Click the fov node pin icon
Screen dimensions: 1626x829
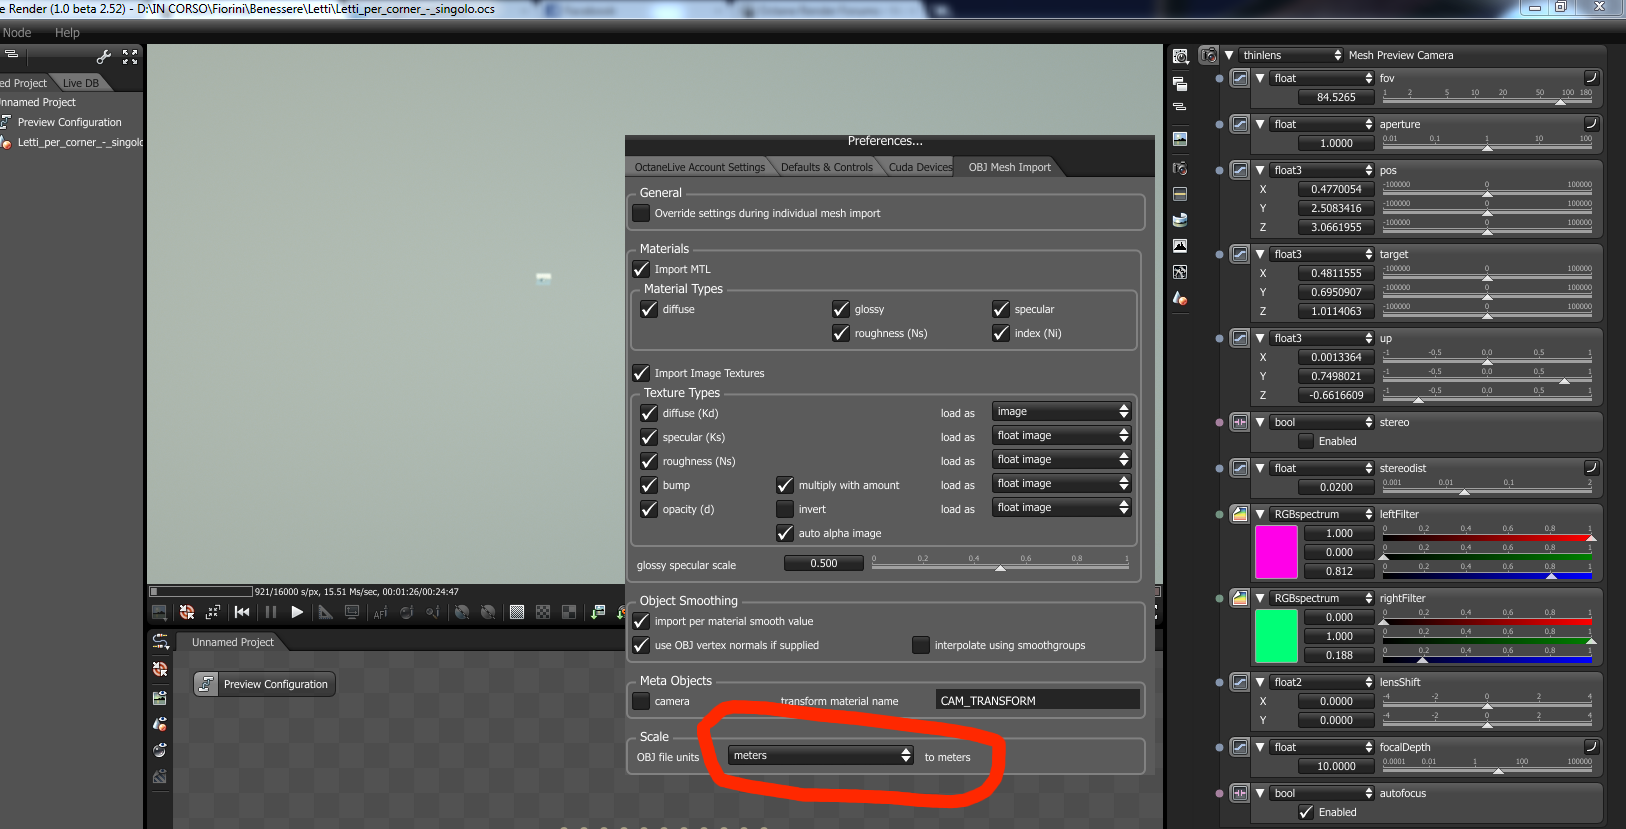(1240, 78)
